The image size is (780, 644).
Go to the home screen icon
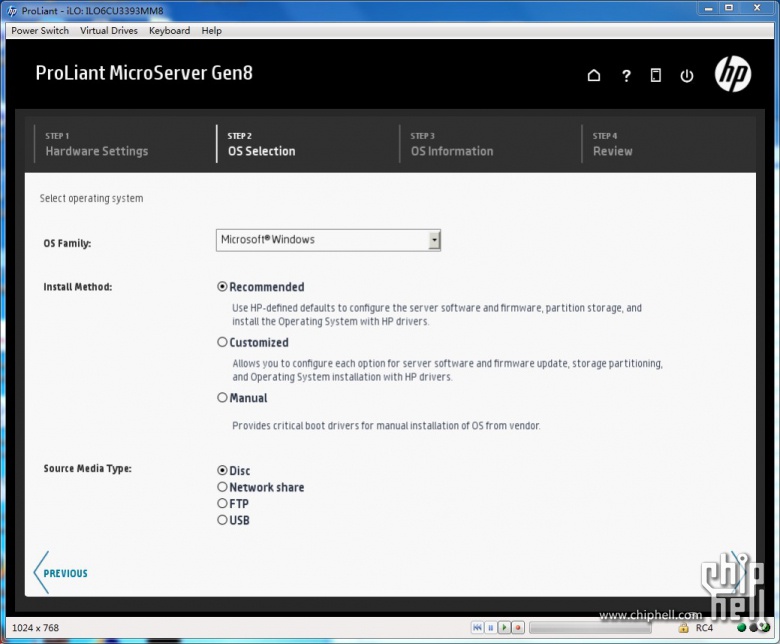pos(593,76)
